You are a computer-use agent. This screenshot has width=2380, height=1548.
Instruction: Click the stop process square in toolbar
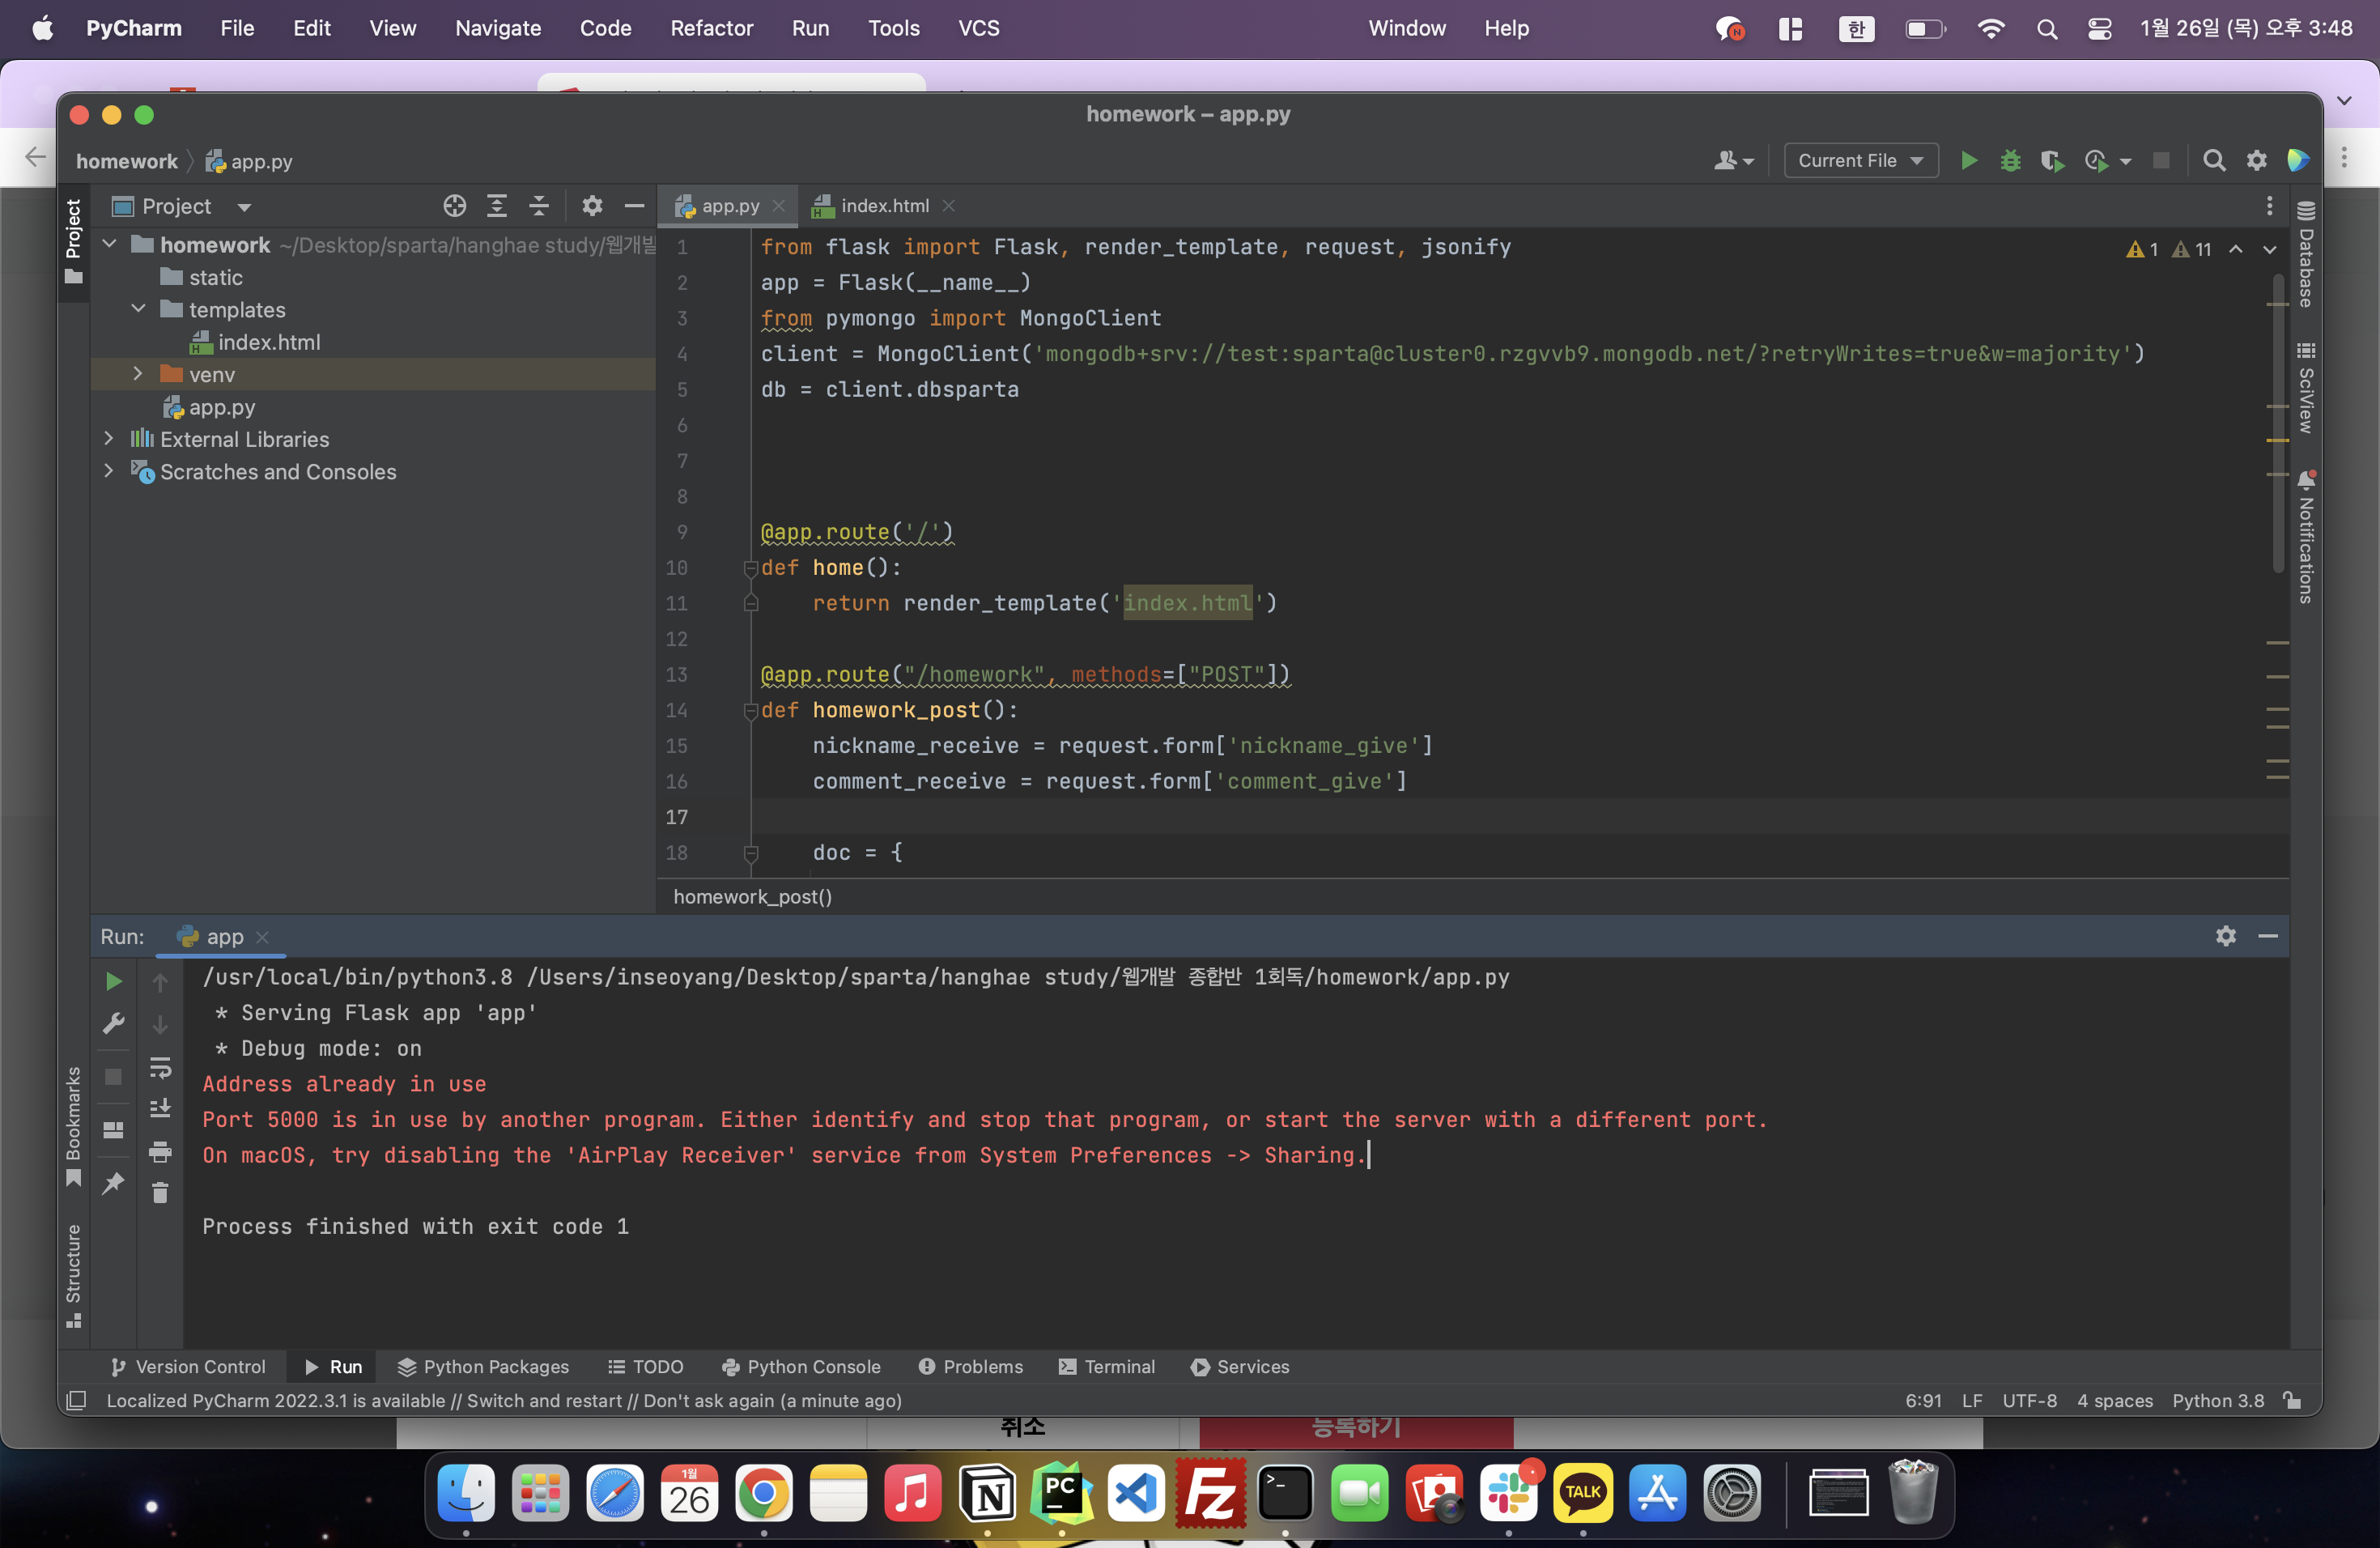tap(2161, 161)
